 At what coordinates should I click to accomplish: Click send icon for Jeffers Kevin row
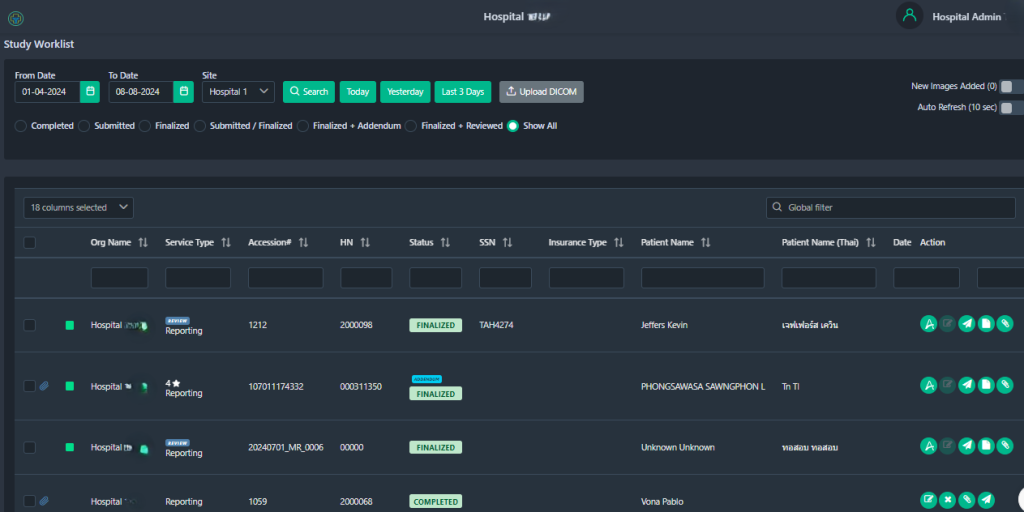point(966,324)
